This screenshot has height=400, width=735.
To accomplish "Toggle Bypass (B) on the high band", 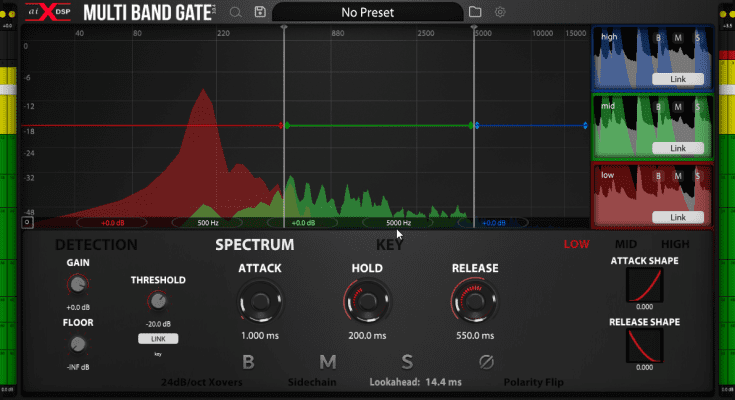I will coord(658,38).
